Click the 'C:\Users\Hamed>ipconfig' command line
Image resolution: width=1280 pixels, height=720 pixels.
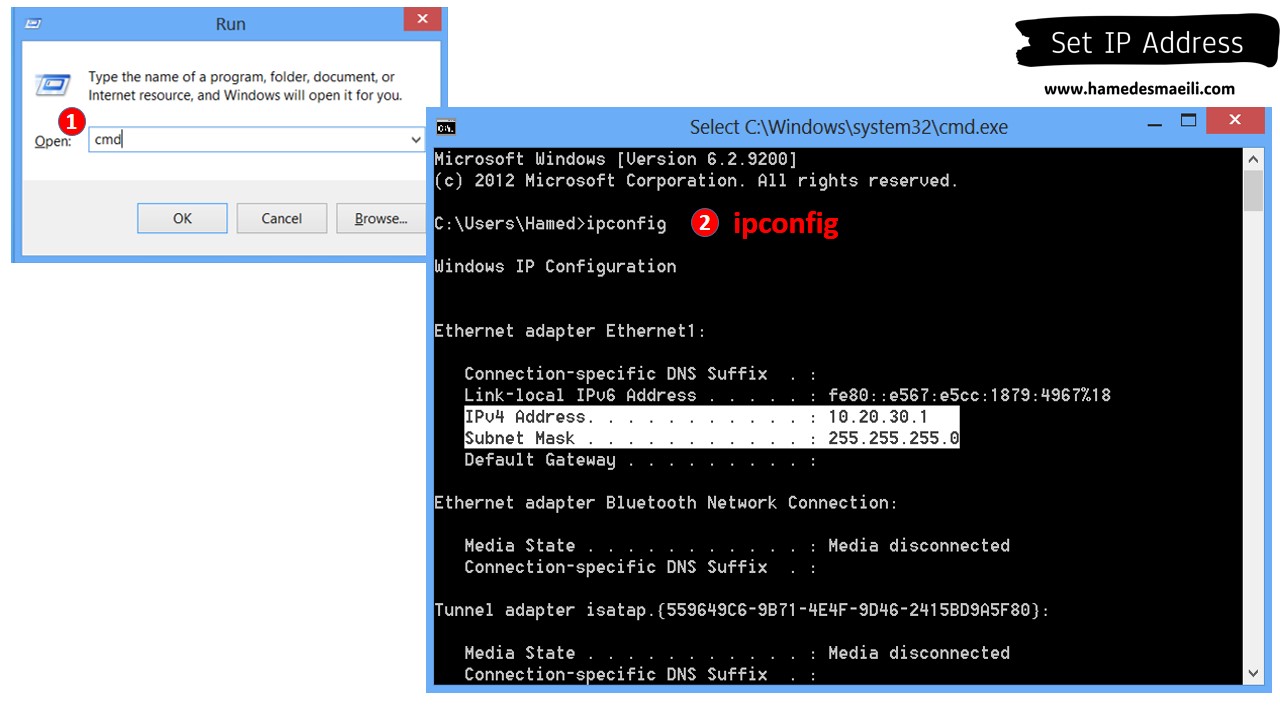550,223
